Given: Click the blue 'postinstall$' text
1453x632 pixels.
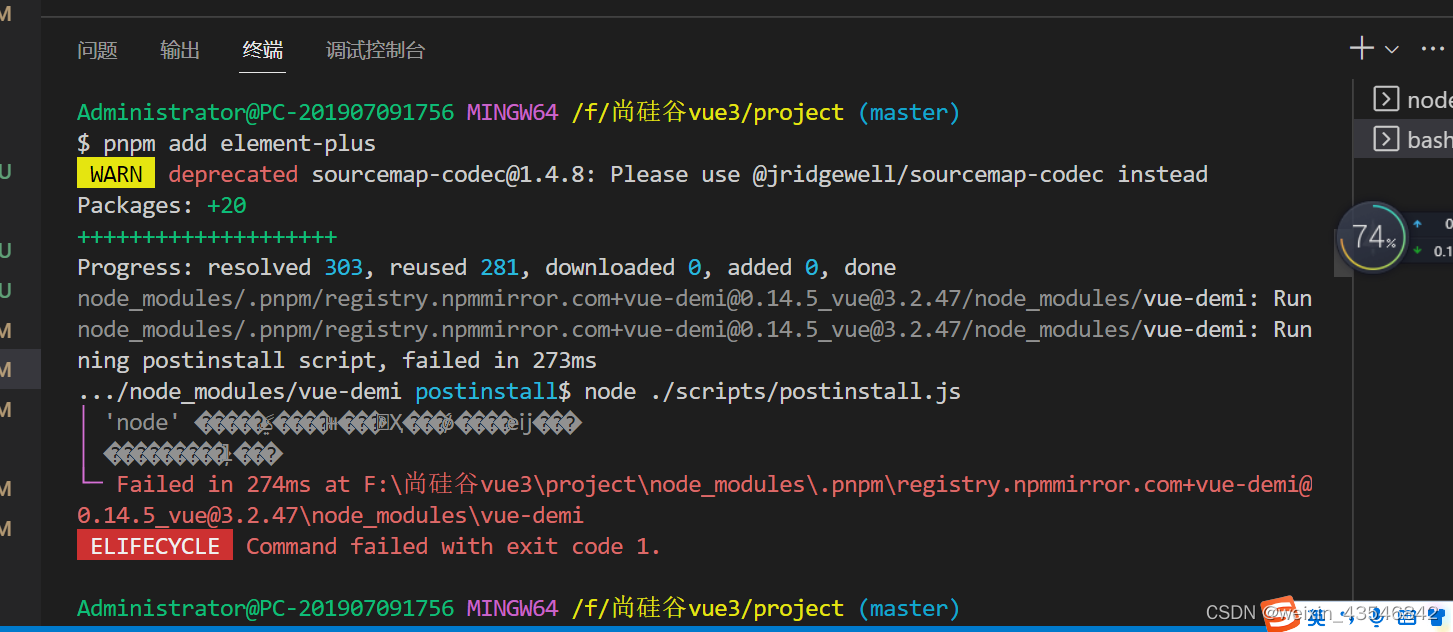Looking at the screenshot, I should [493, 391].
